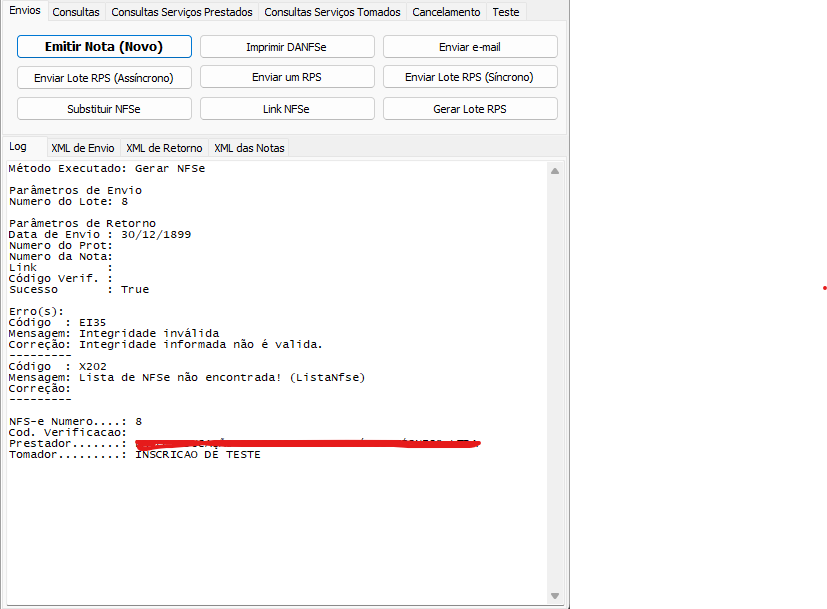
Task: Click the log scrollbar down arrow
Action: [x=555, y=596]
